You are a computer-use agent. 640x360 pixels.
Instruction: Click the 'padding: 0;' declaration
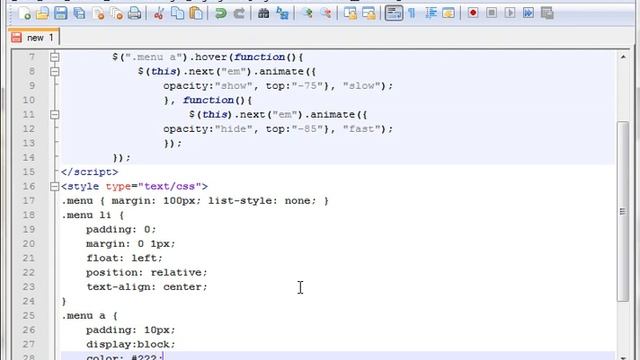[x=121, y=229]
